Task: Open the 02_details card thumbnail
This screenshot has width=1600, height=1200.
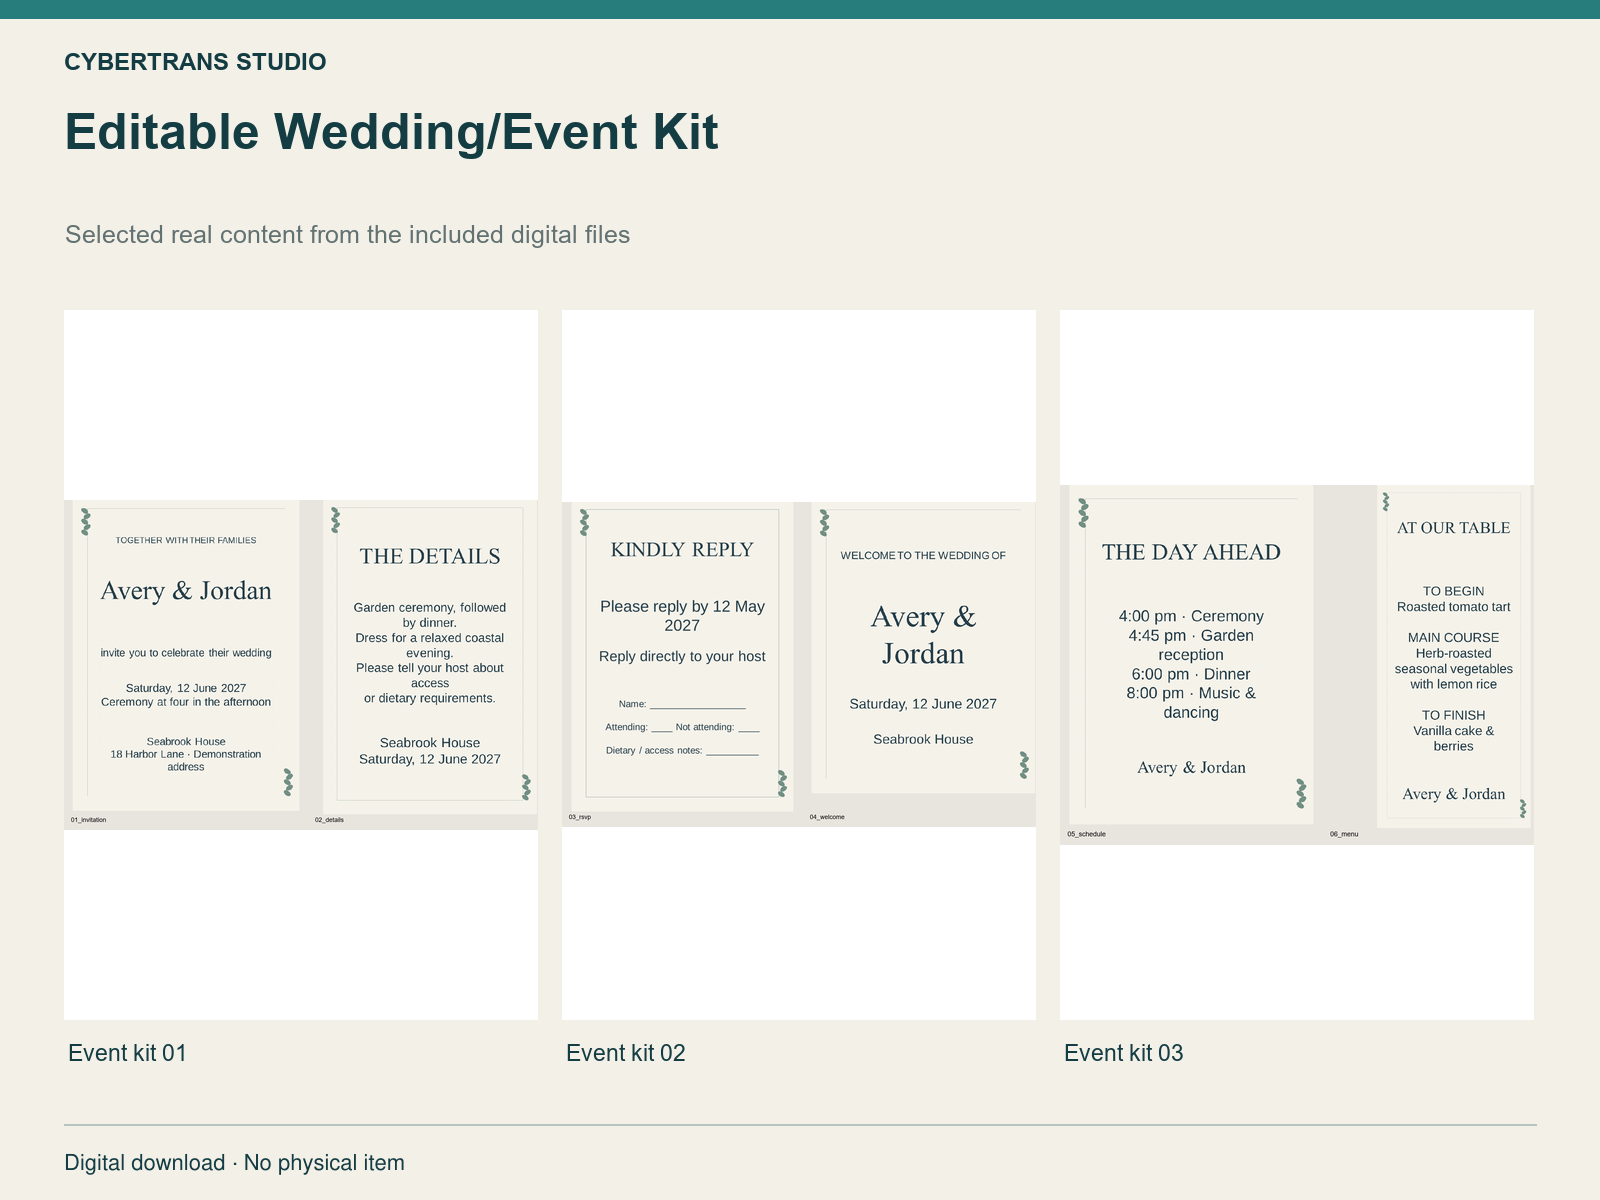Action: click(430, 658)
